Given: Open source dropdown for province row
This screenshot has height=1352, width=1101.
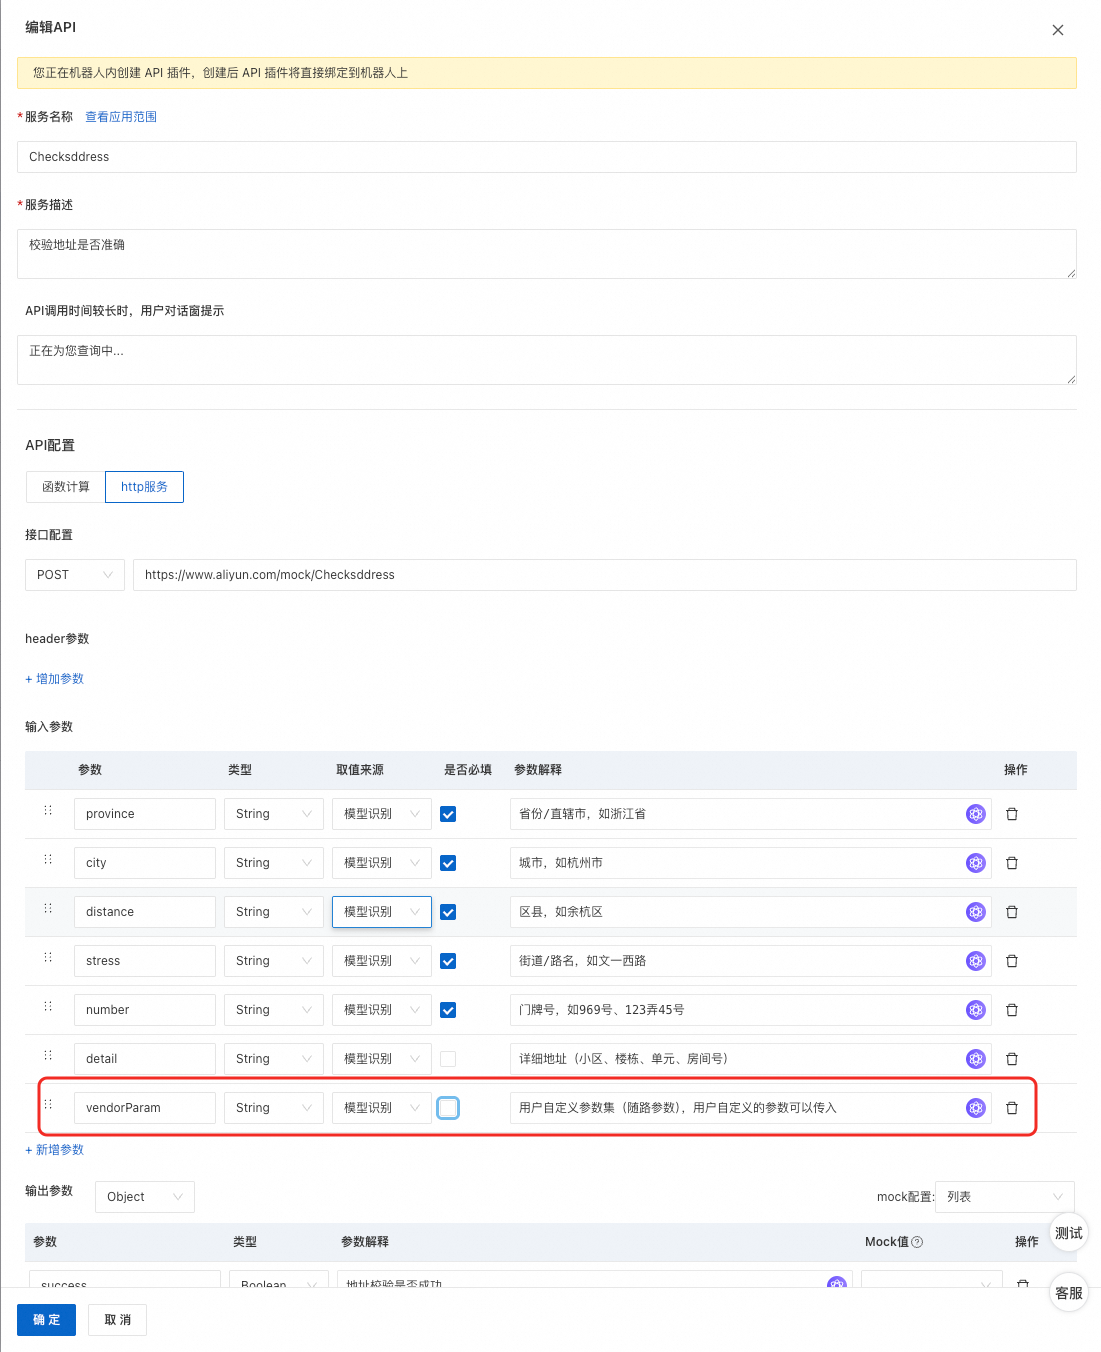Looking at the screenshot, I should pyautogui.click(x=382, y=814).
